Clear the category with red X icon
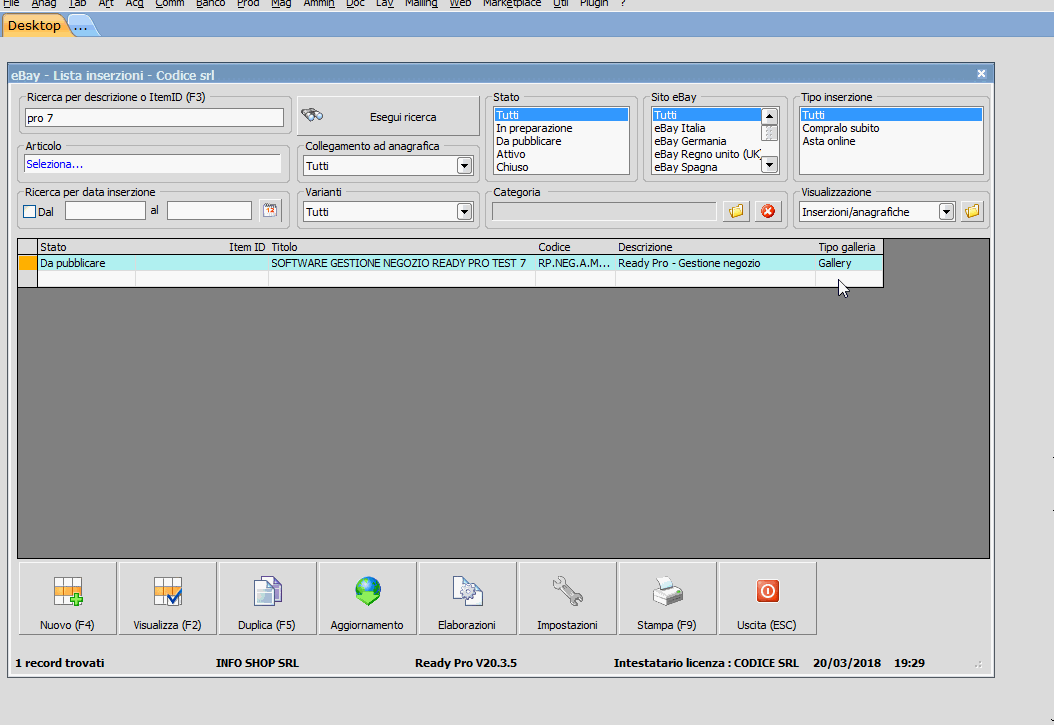 tap(768, 212)
